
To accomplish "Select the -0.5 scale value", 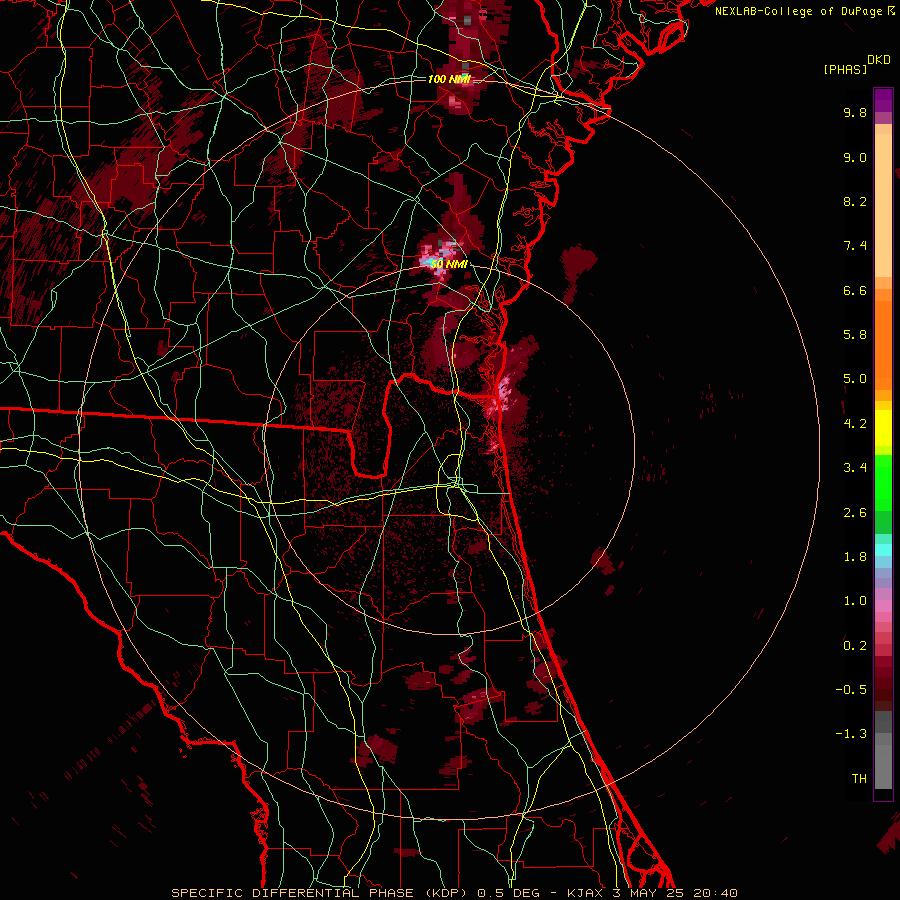I will point(851,690).
